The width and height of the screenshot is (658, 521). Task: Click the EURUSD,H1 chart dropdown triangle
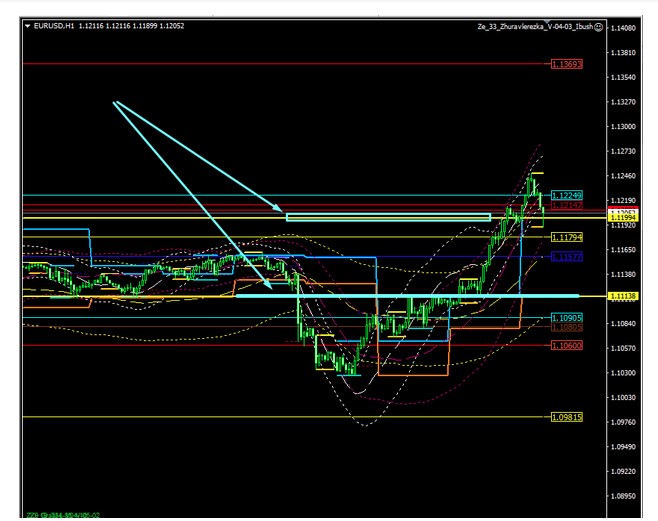tap(27, 26)
